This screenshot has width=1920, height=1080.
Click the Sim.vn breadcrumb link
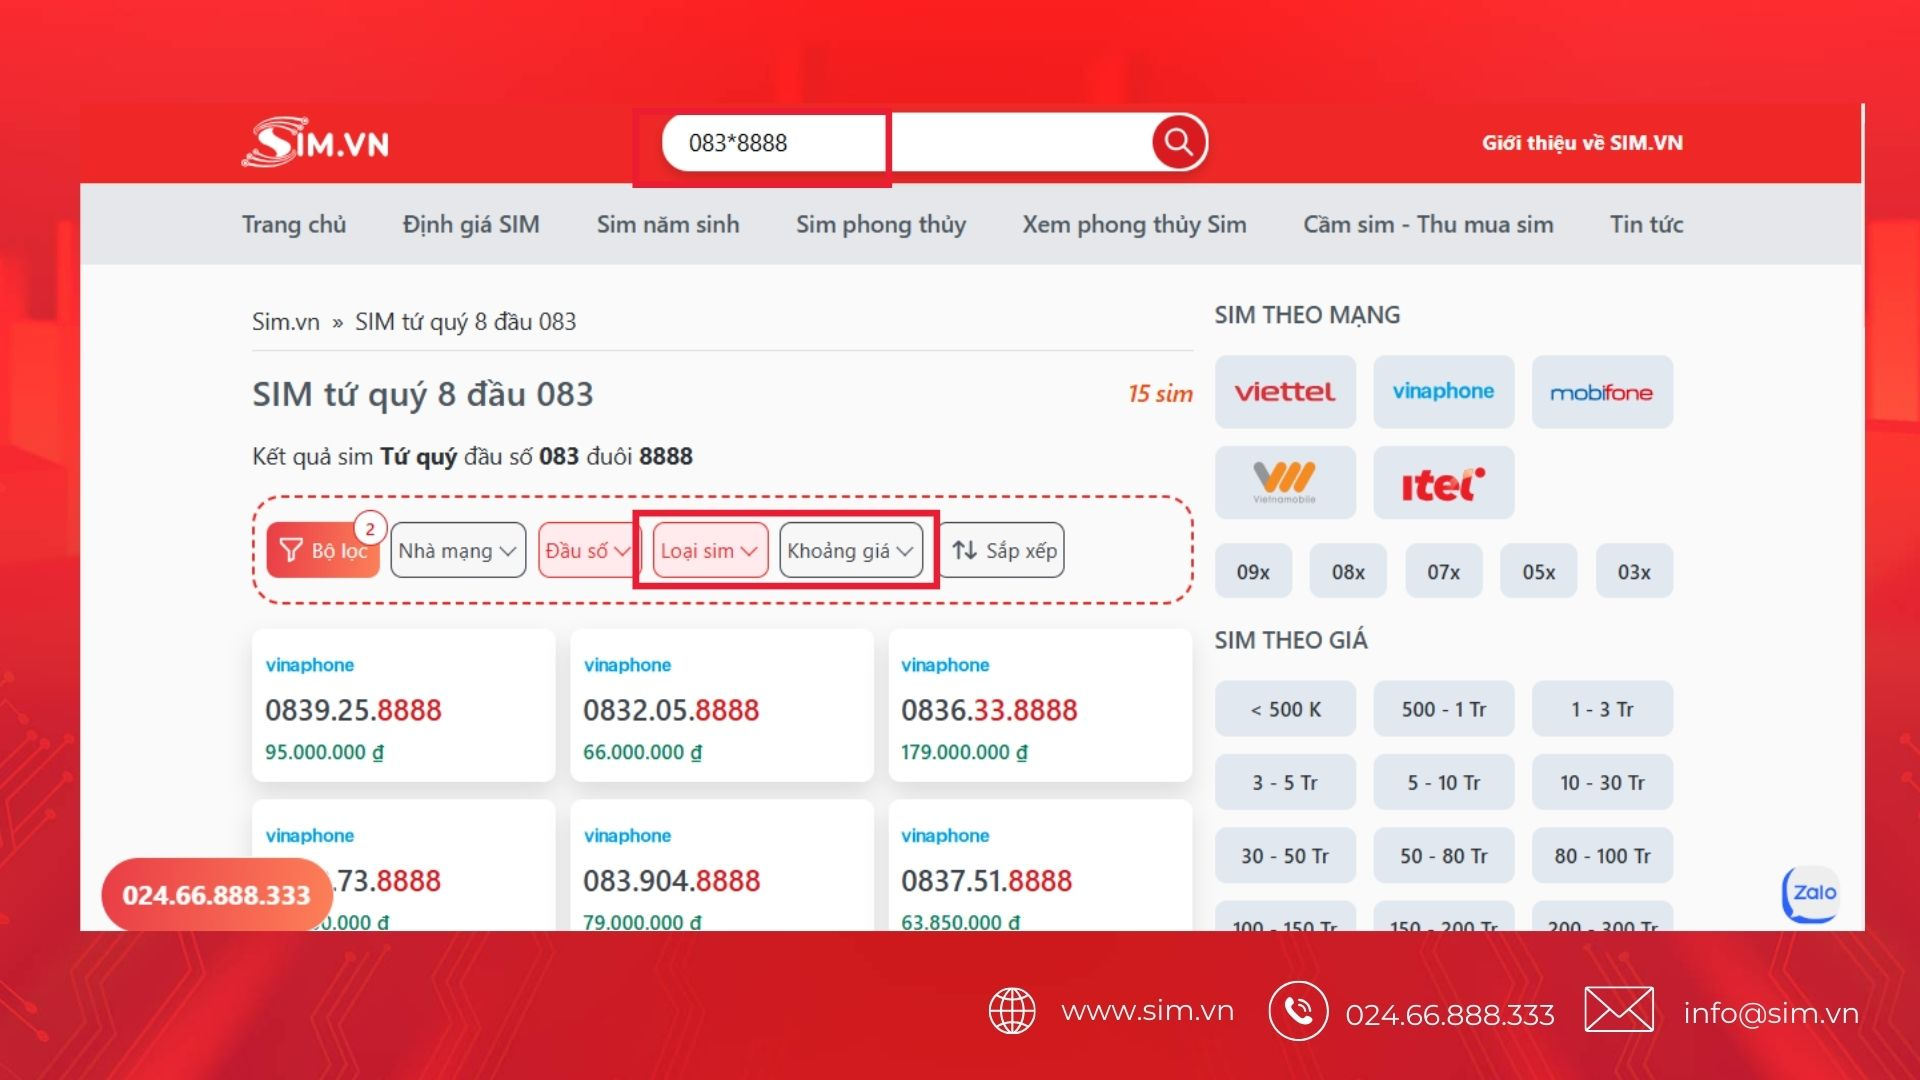(286, 322)
